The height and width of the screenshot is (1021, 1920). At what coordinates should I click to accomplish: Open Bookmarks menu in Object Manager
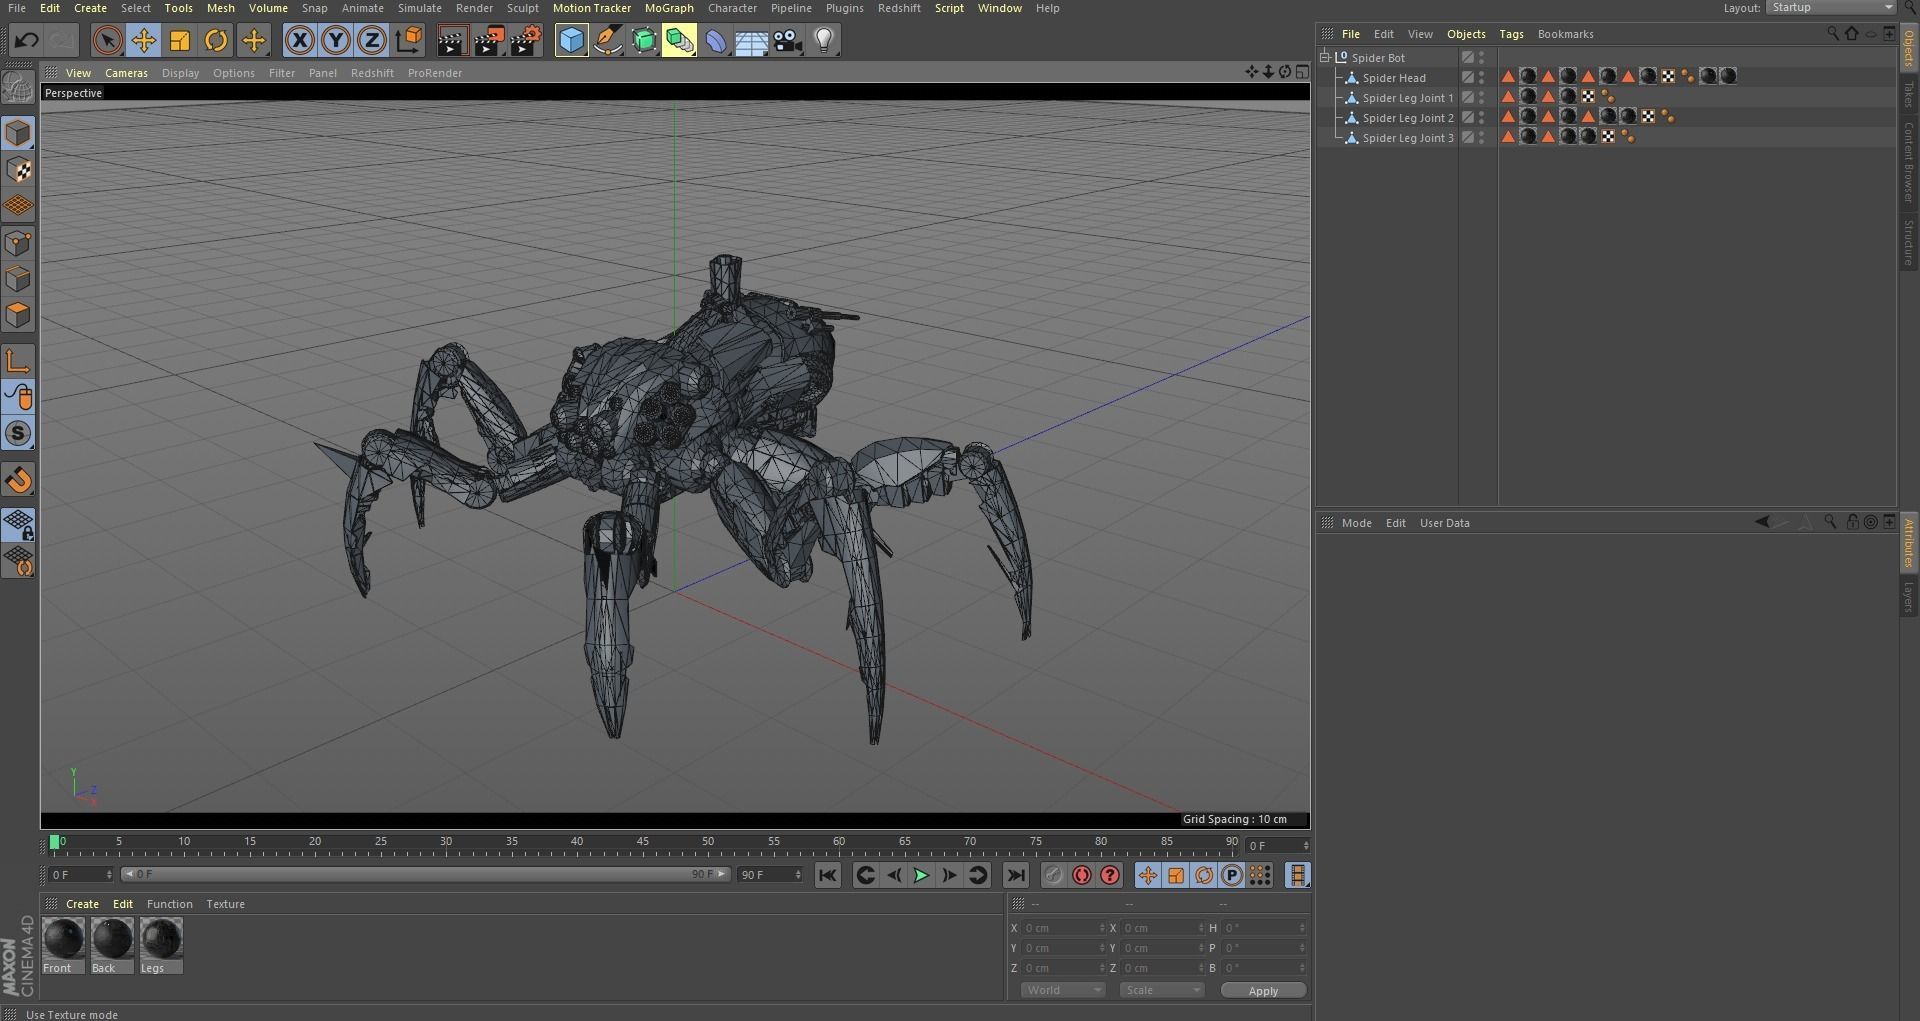[x=1565, y=34]
